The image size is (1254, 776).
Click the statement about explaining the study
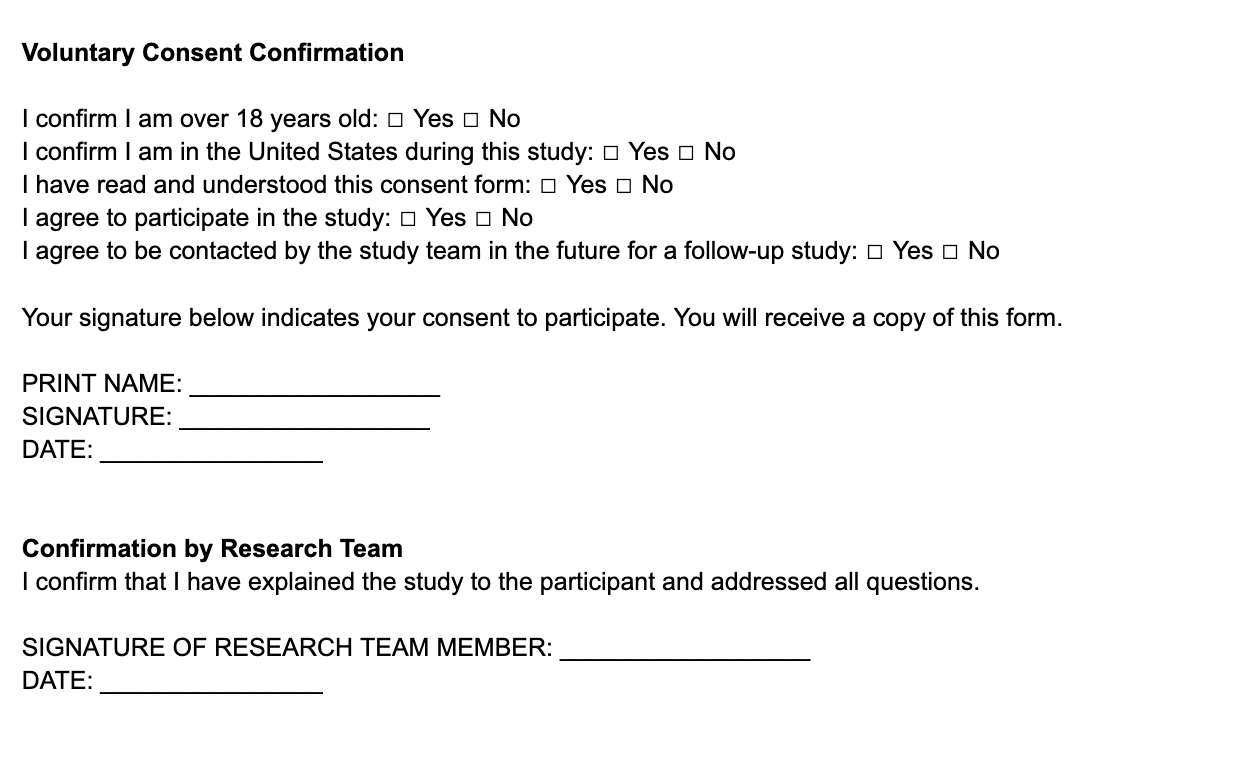coord(500,582)
